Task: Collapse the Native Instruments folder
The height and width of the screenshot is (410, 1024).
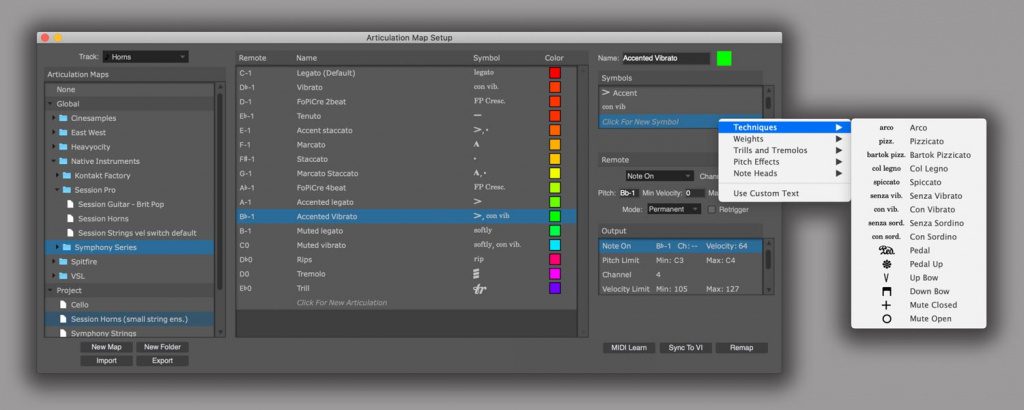Action: coord(54,161)
